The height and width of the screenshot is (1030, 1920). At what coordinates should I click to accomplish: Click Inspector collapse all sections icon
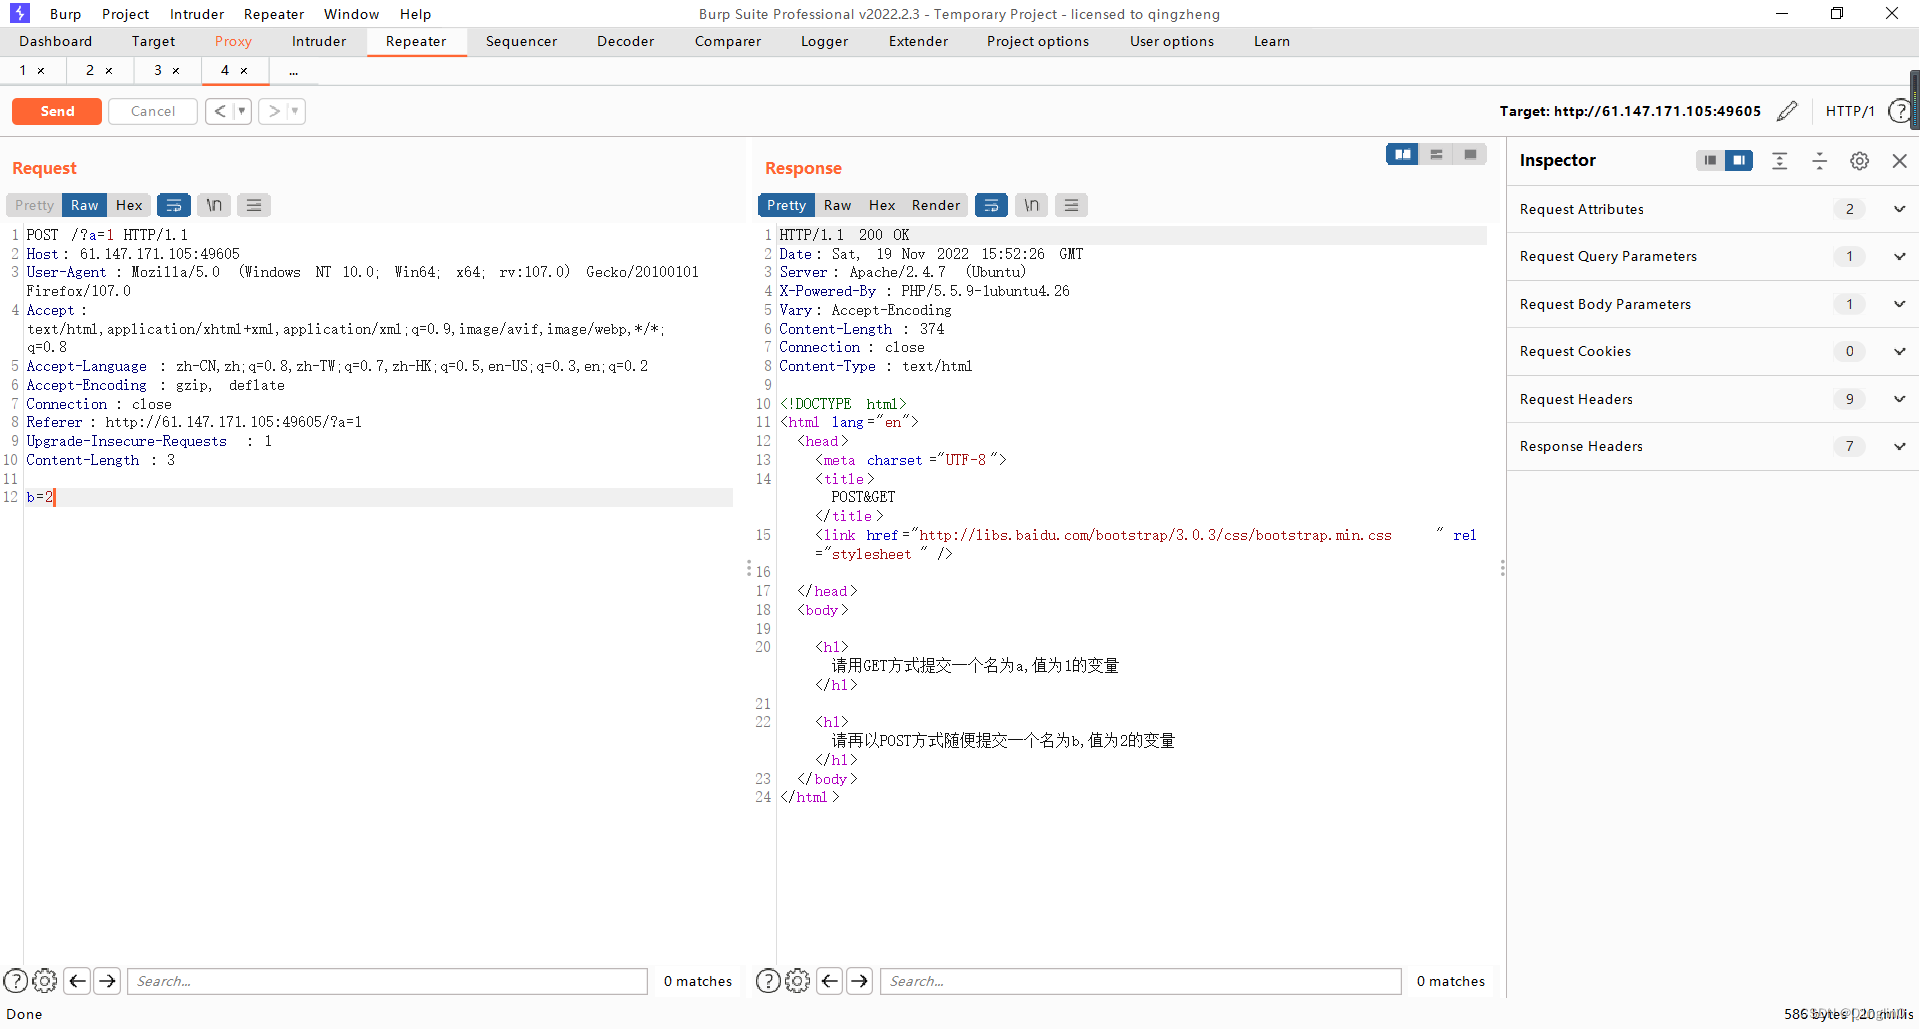pos(1820,160)
